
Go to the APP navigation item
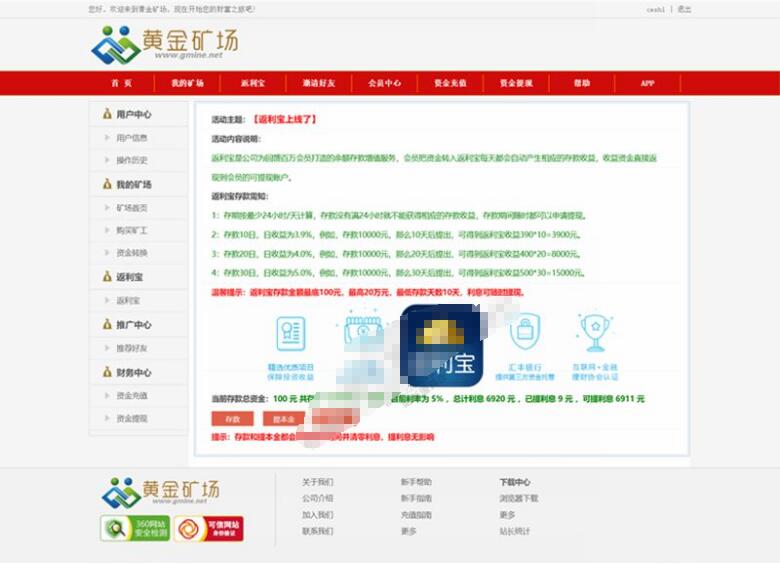pyautogui.click(x=647, y=83)
